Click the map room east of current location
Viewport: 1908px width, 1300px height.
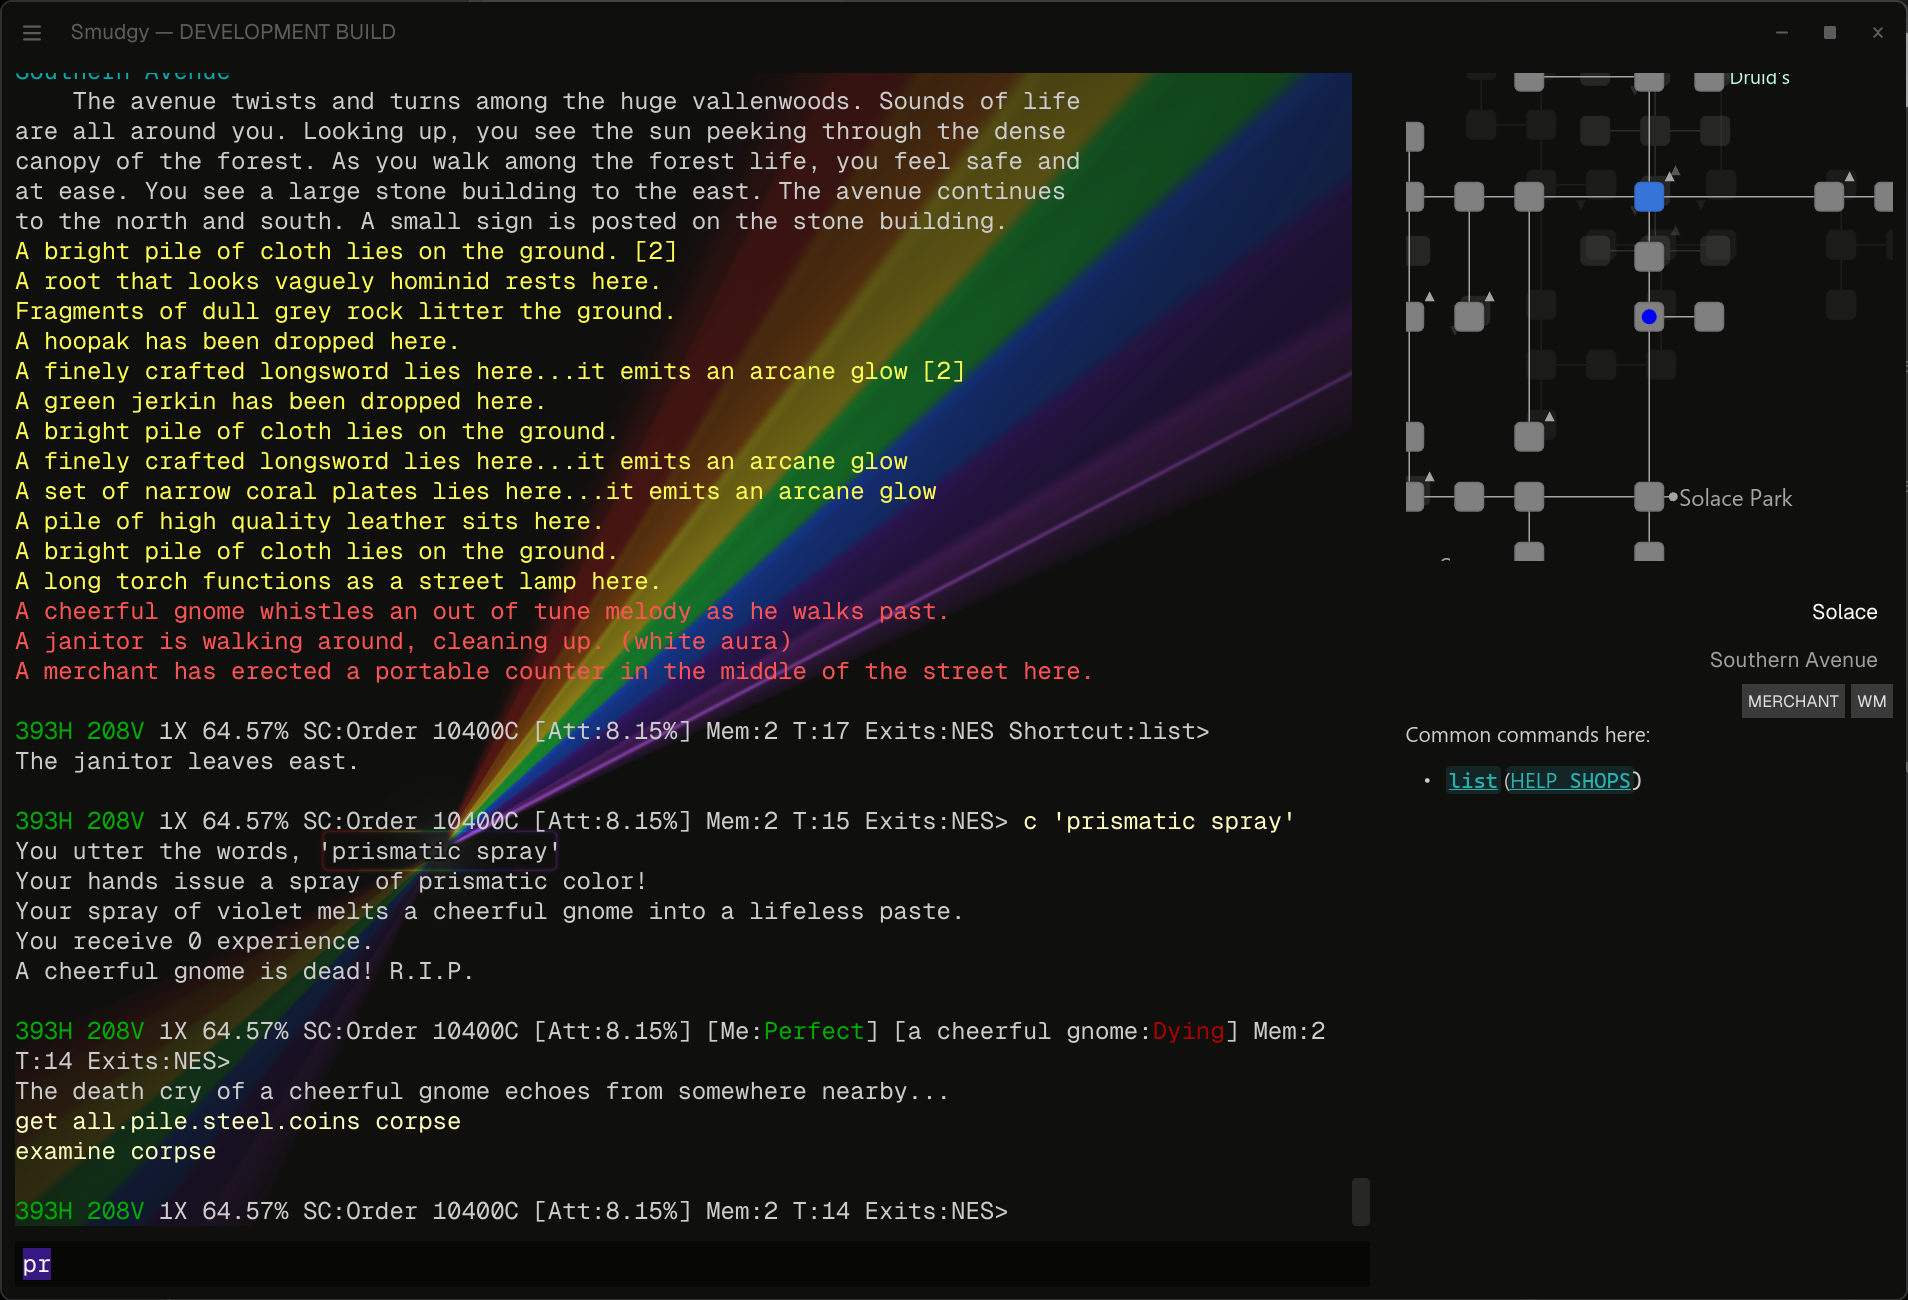pyautogui.click(x=1709, y=317)
